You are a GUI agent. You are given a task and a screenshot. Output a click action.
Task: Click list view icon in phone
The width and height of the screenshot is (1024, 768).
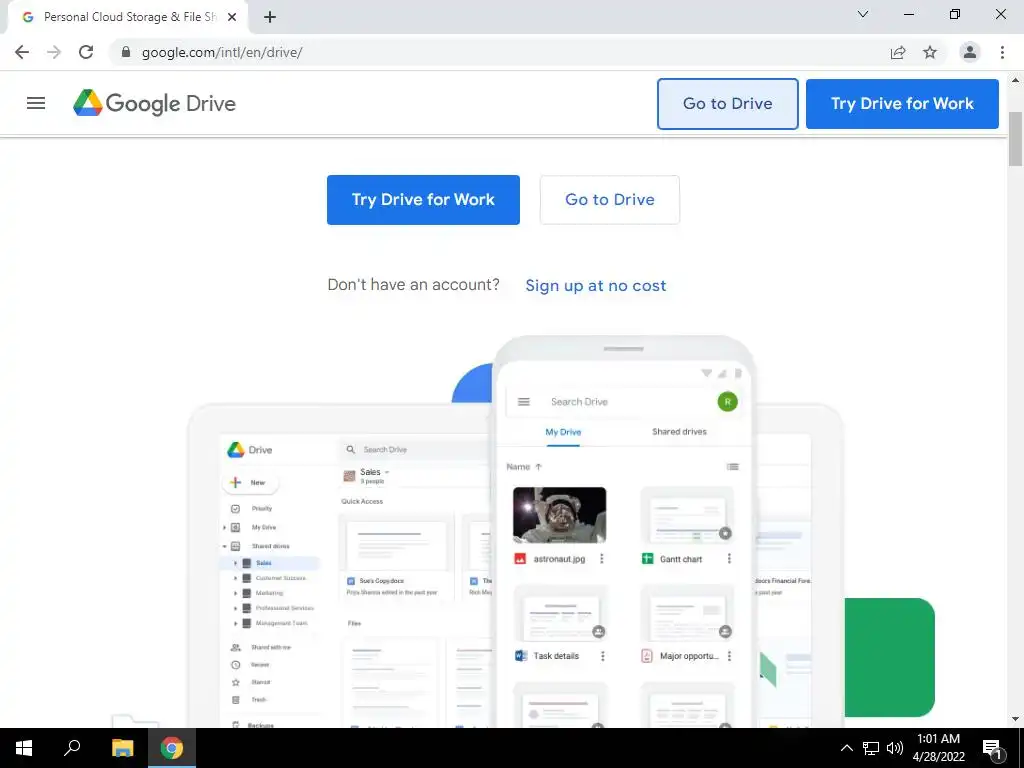pos(733,466)
